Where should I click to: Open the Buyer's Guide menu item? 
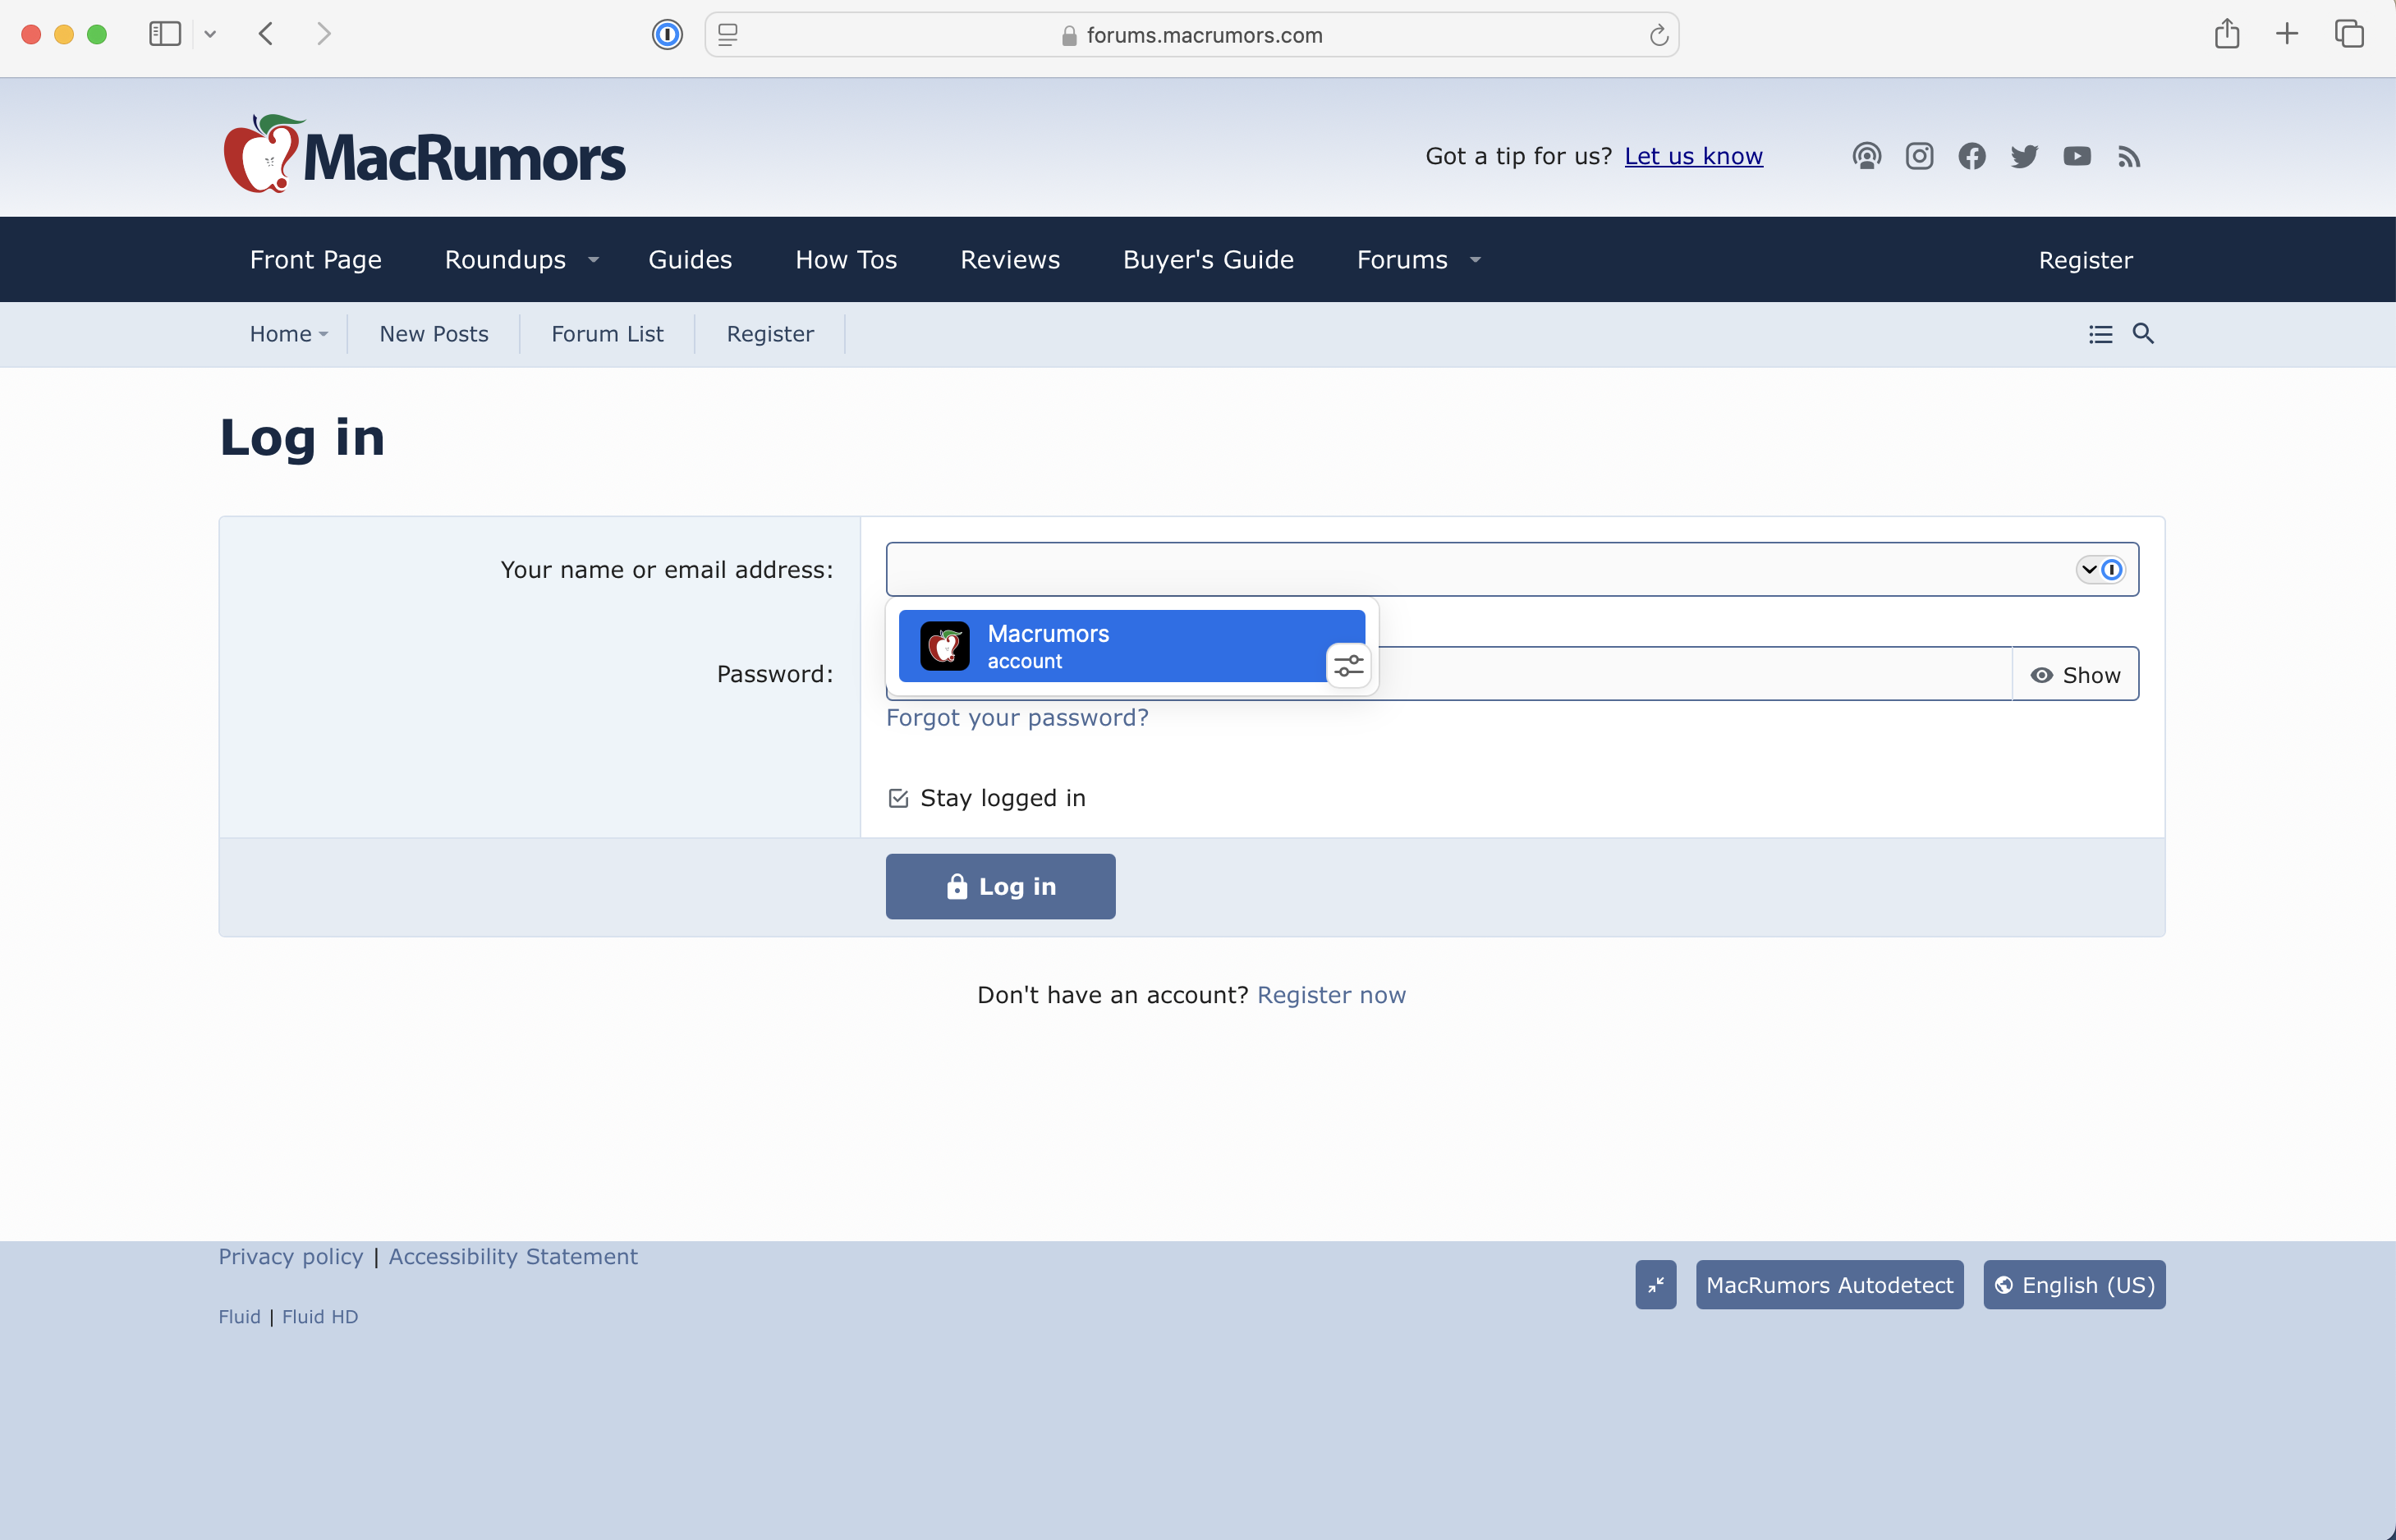(x=1208, y=260)
